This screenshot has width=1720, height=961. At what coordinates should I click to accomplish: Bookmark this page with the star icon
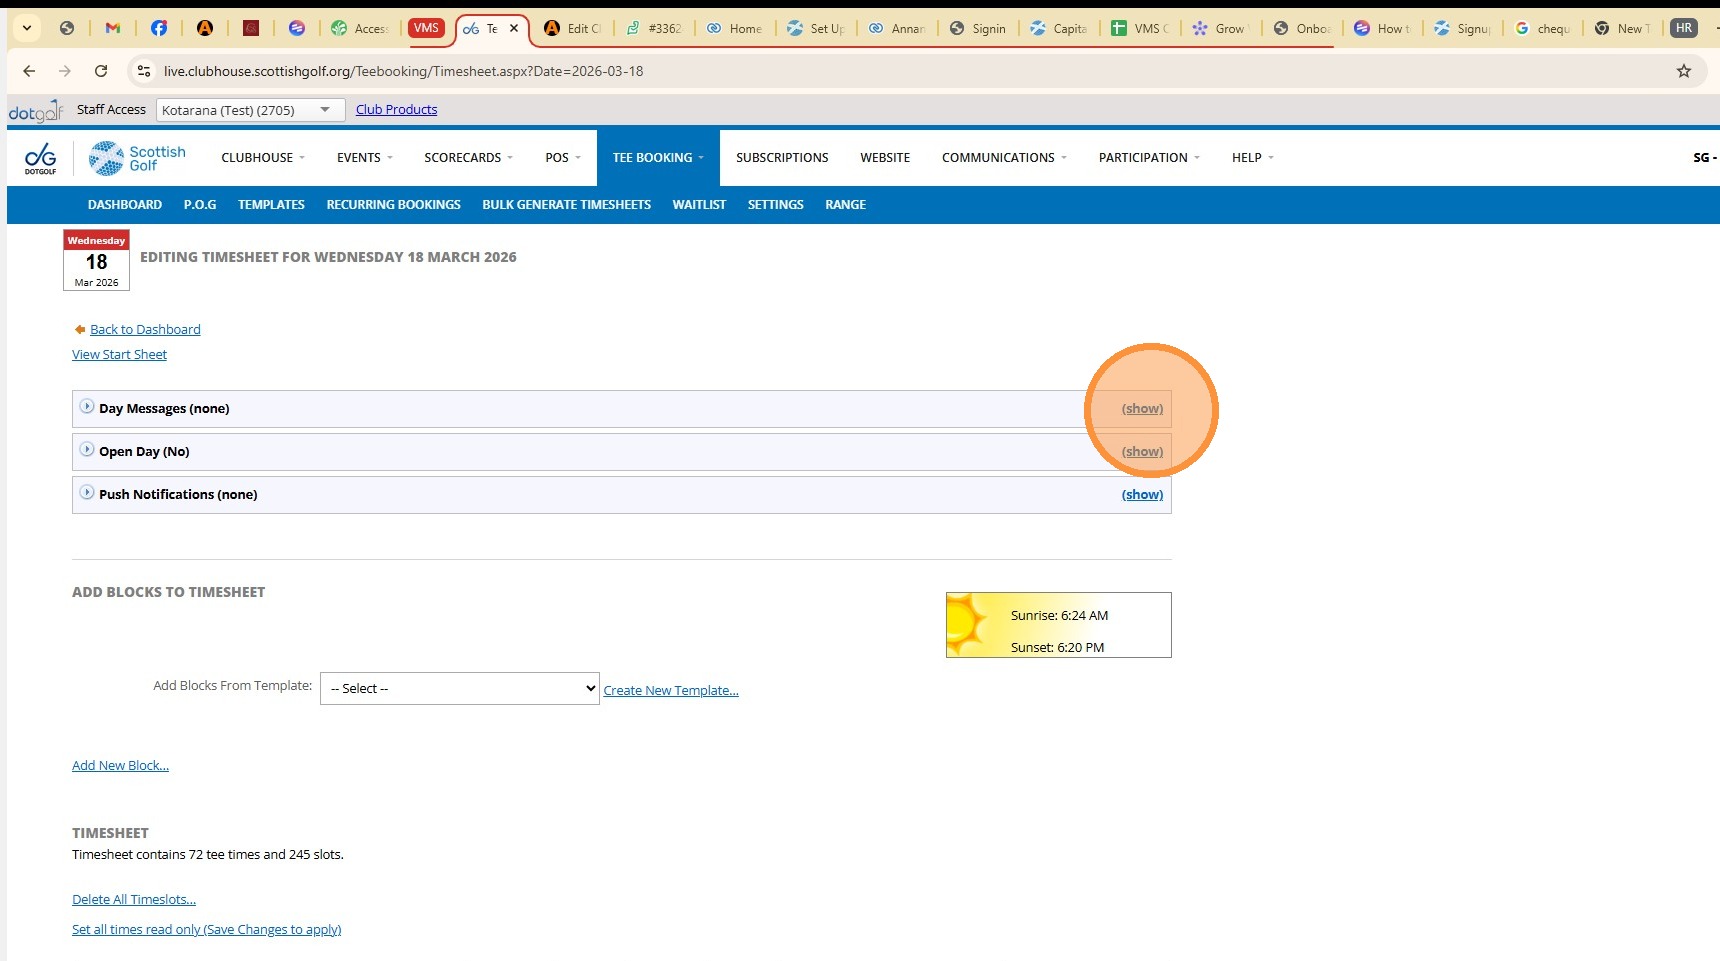pos(1684,71)
